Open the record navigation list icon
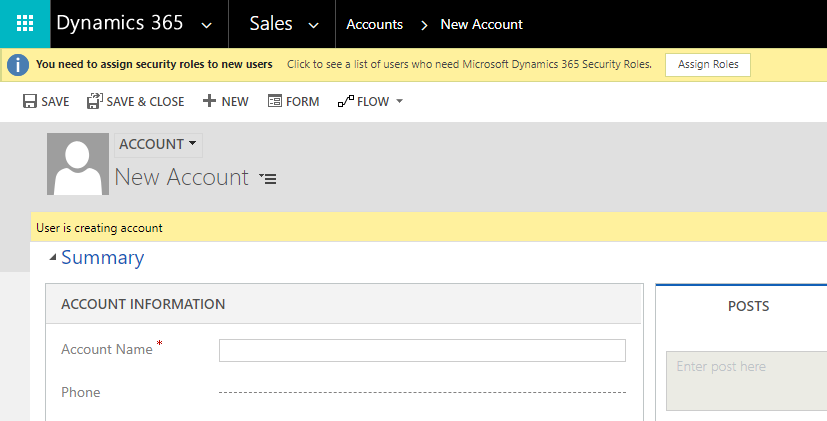Image resolution: width=827 pixels, height=421 pixels. 268,179
